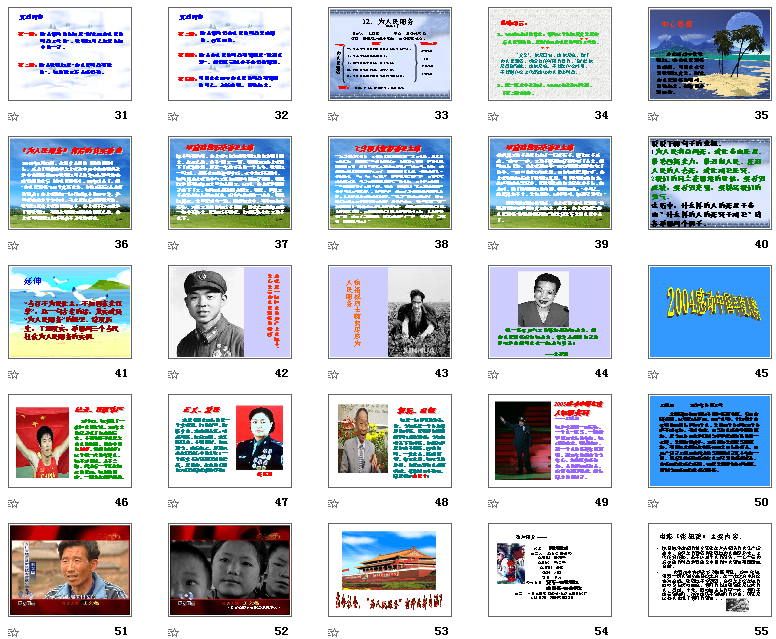Select slide 51 man interview thumbnail

[x=70, y=570]
